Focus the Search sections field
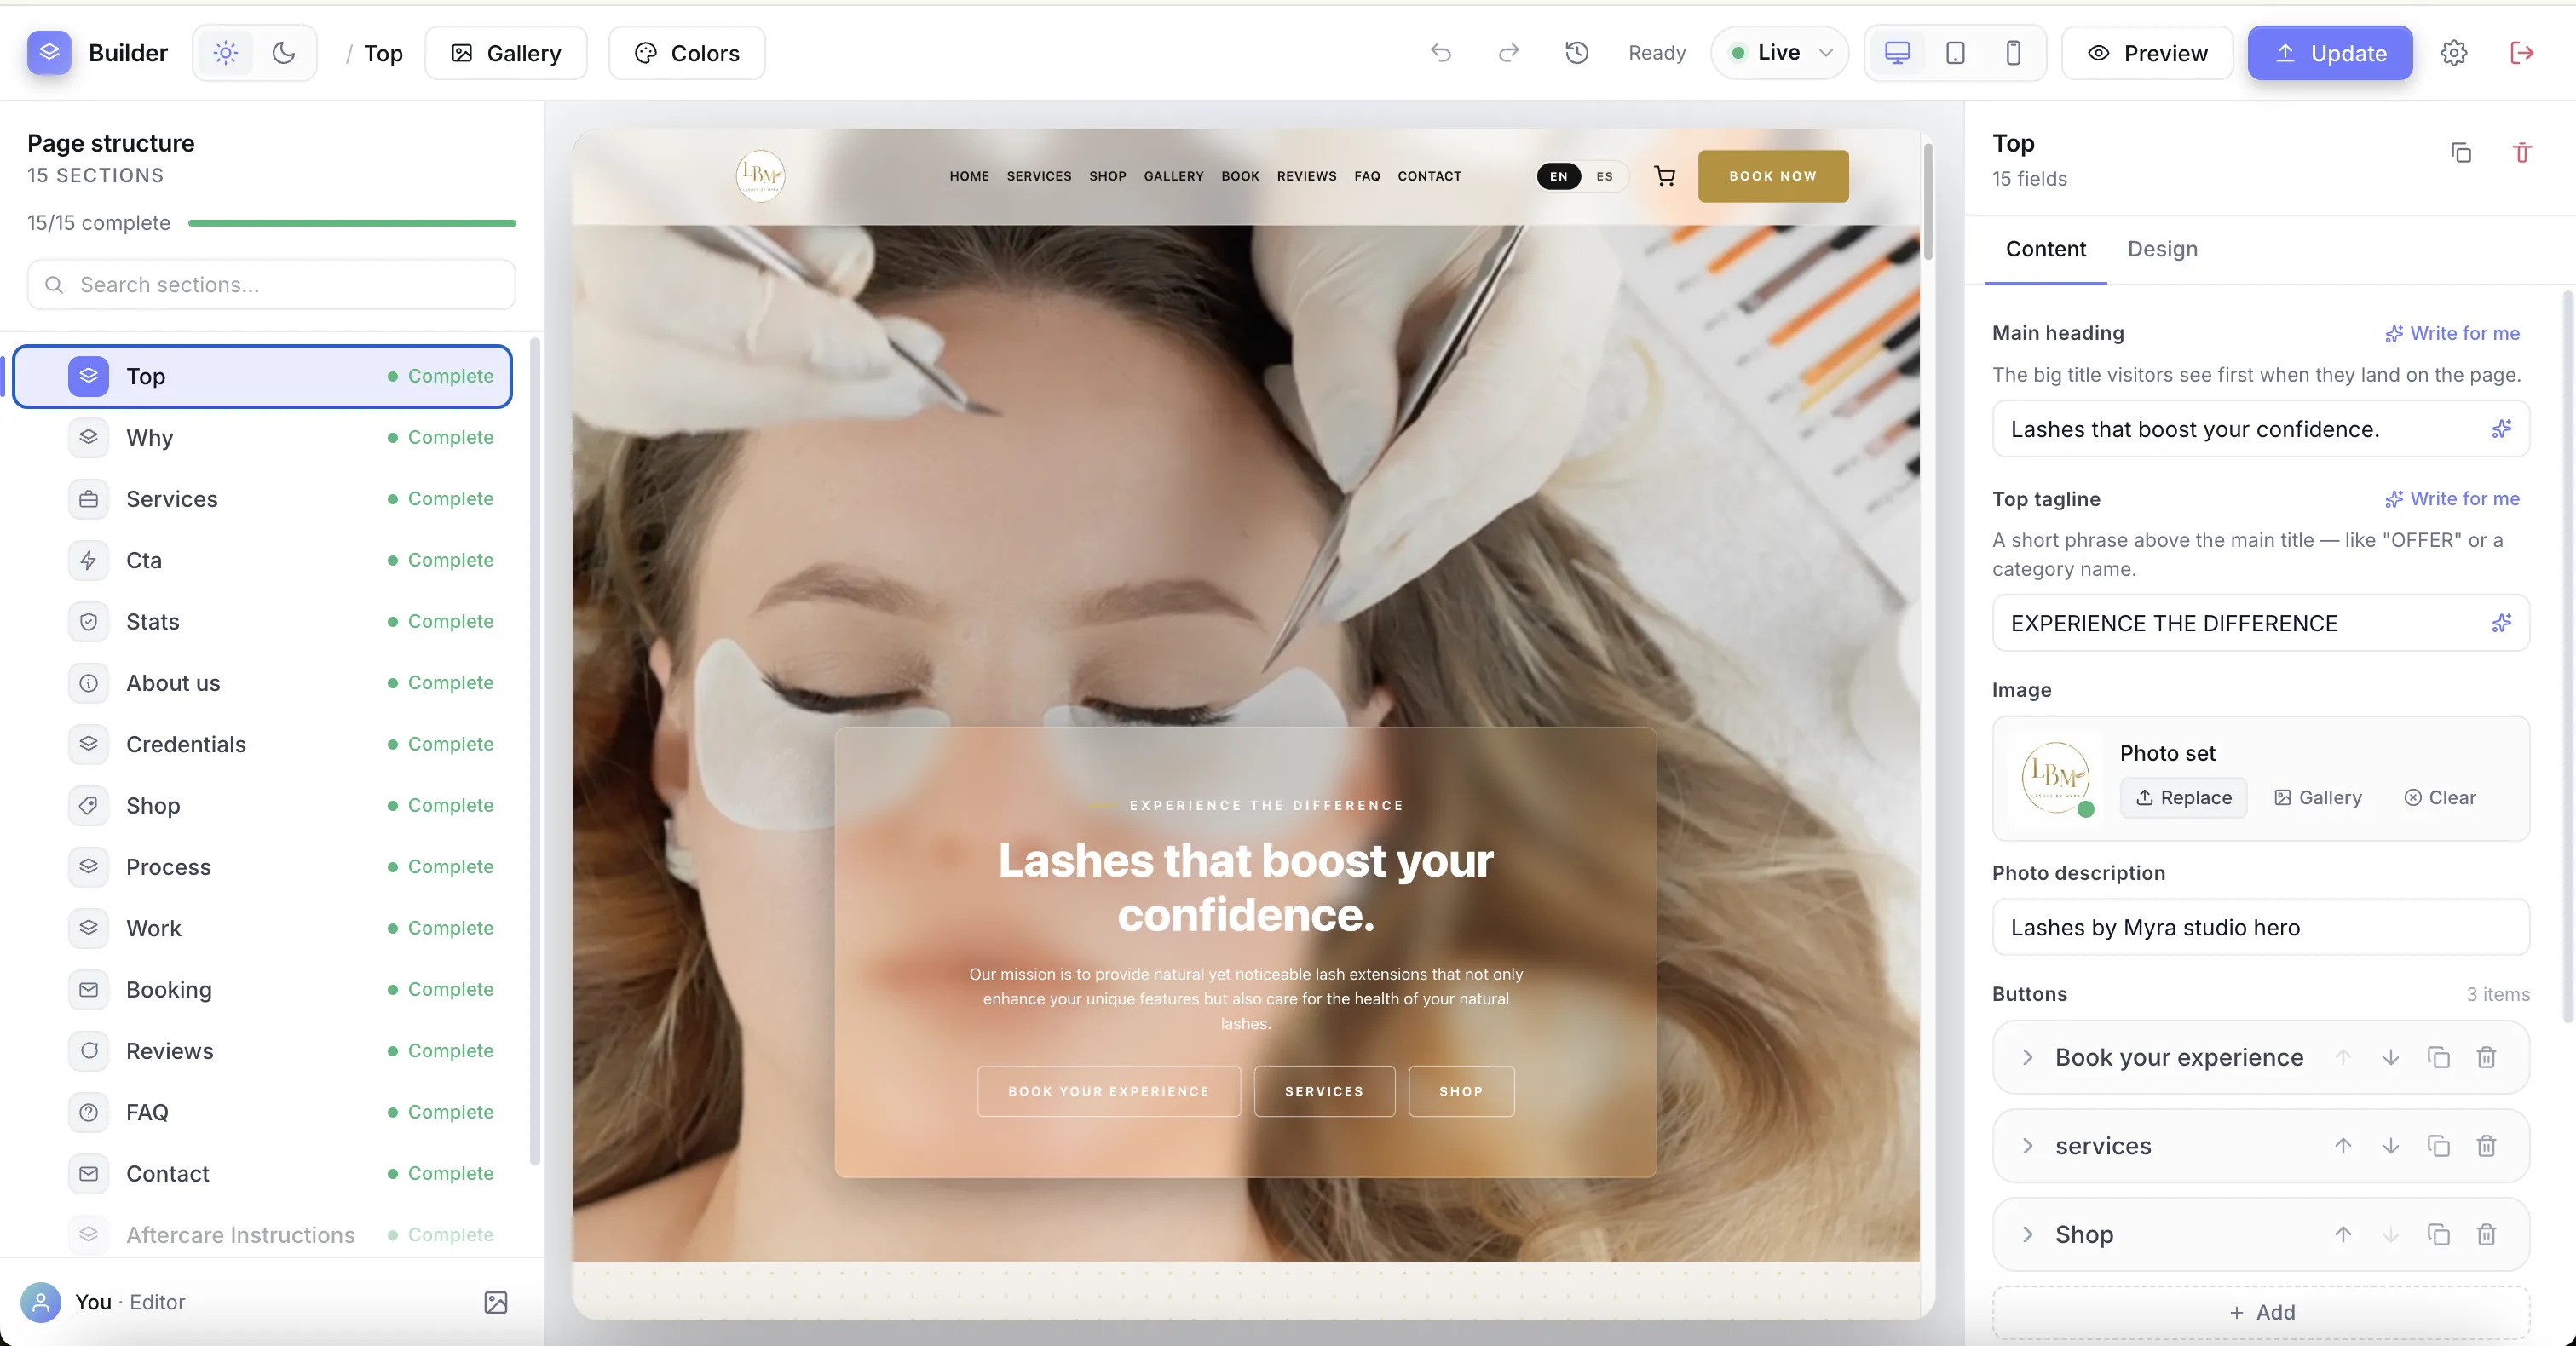 [272, 285]
